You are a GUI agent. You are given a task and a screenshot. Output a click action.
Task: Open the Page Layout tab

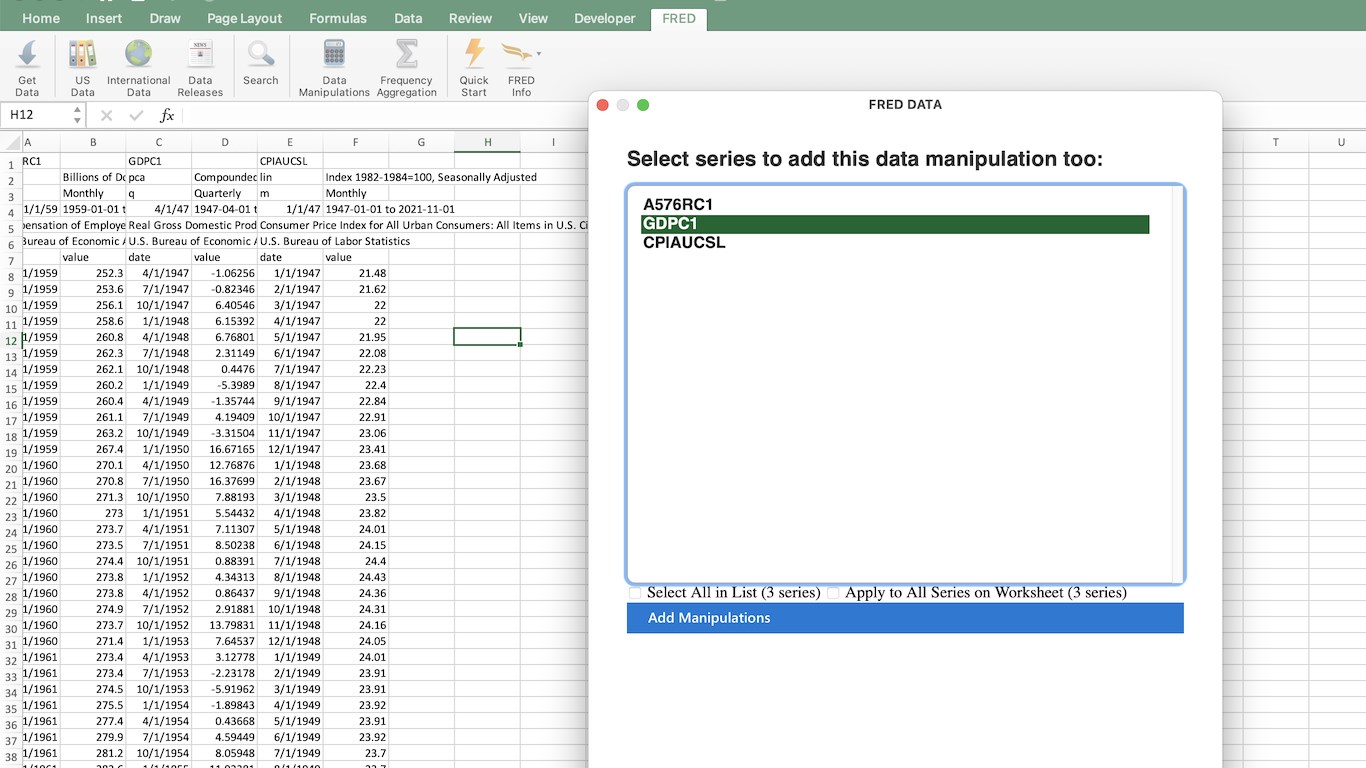pos(244,18)
